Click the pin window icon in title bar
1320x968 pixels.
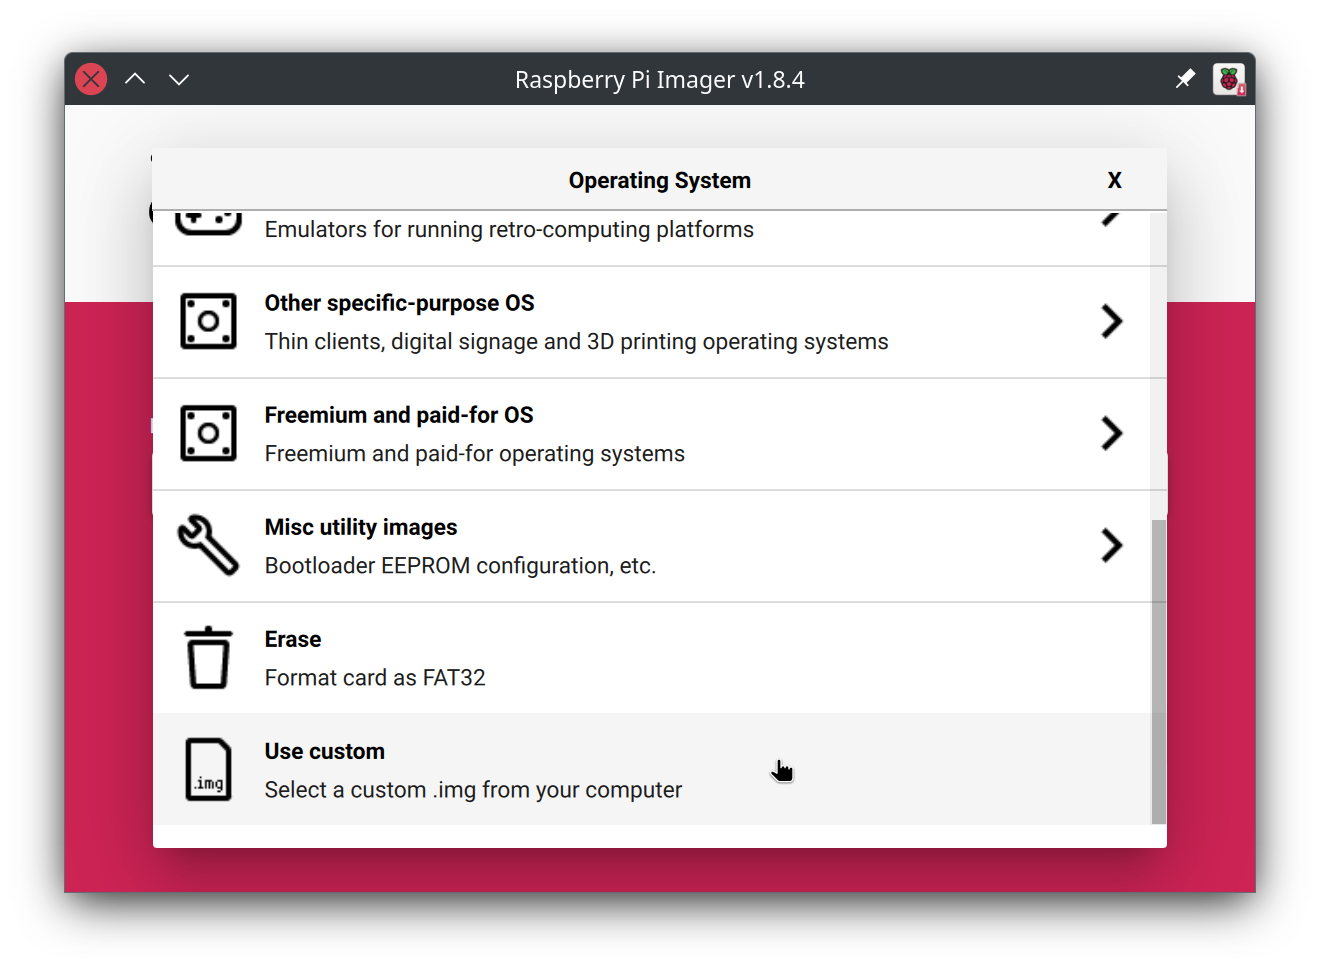1185,79
